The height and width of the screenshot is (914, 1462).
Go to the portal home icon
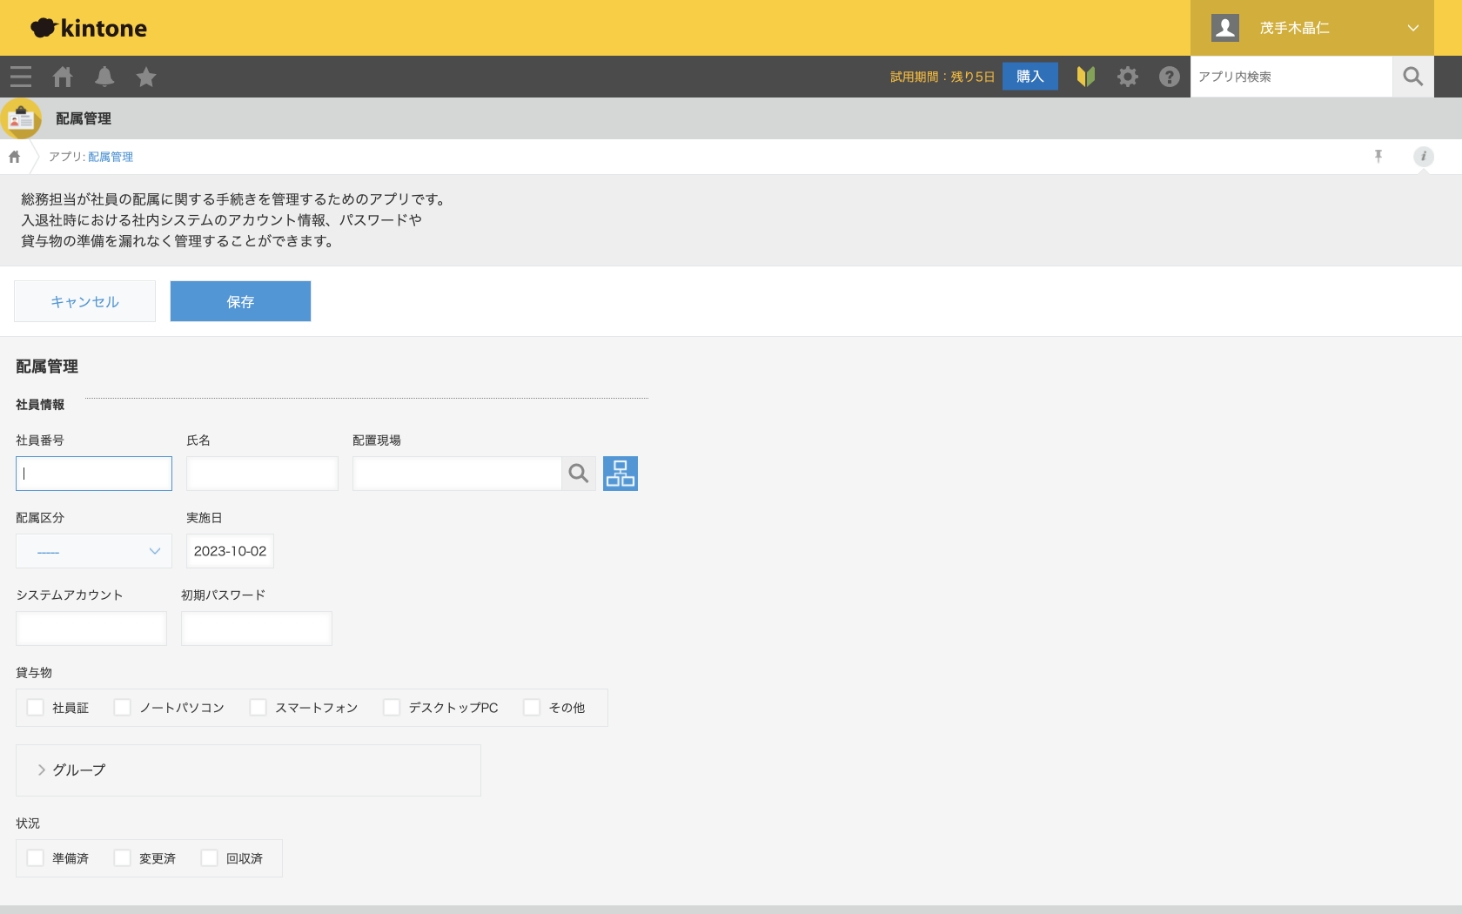click(63, 77)
